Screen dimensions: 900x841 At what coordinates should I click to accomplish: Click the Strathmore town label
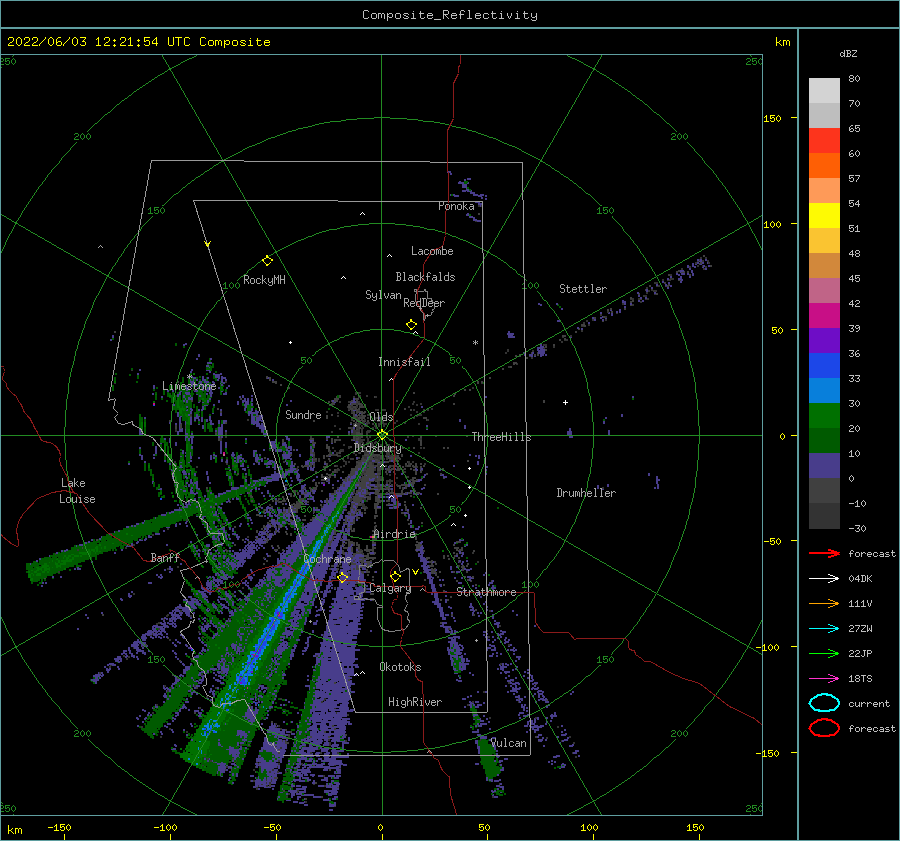486,592
